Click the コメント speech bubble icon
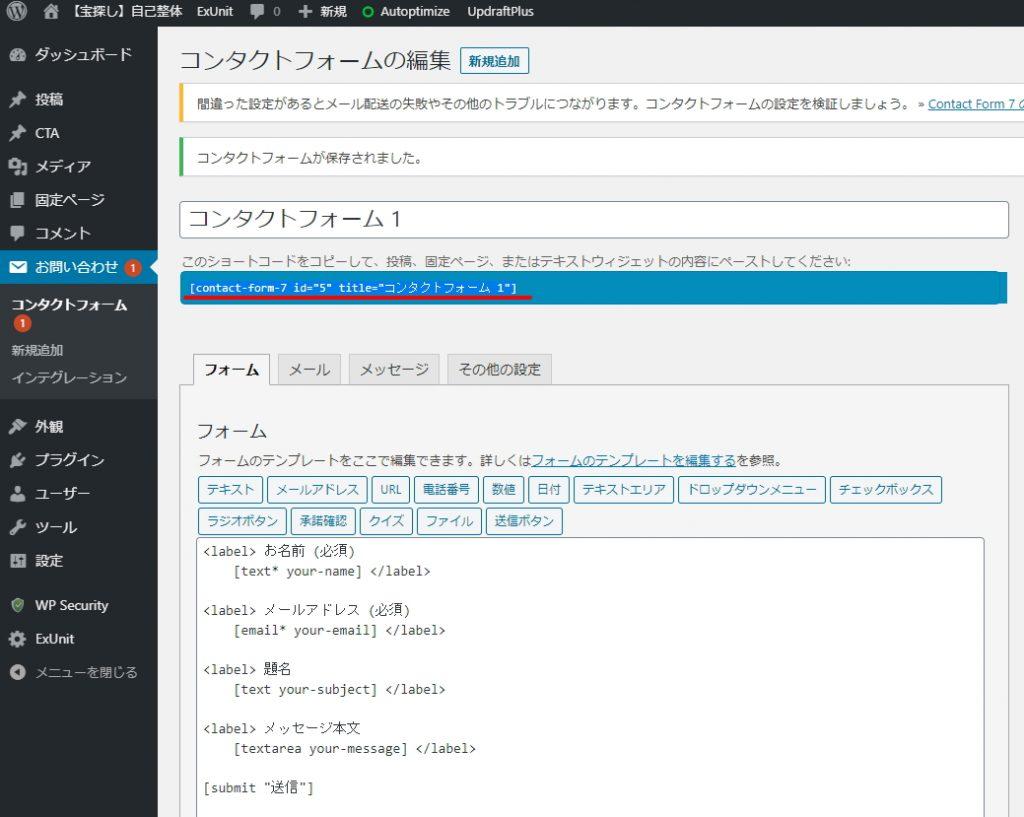 point(18,233)
